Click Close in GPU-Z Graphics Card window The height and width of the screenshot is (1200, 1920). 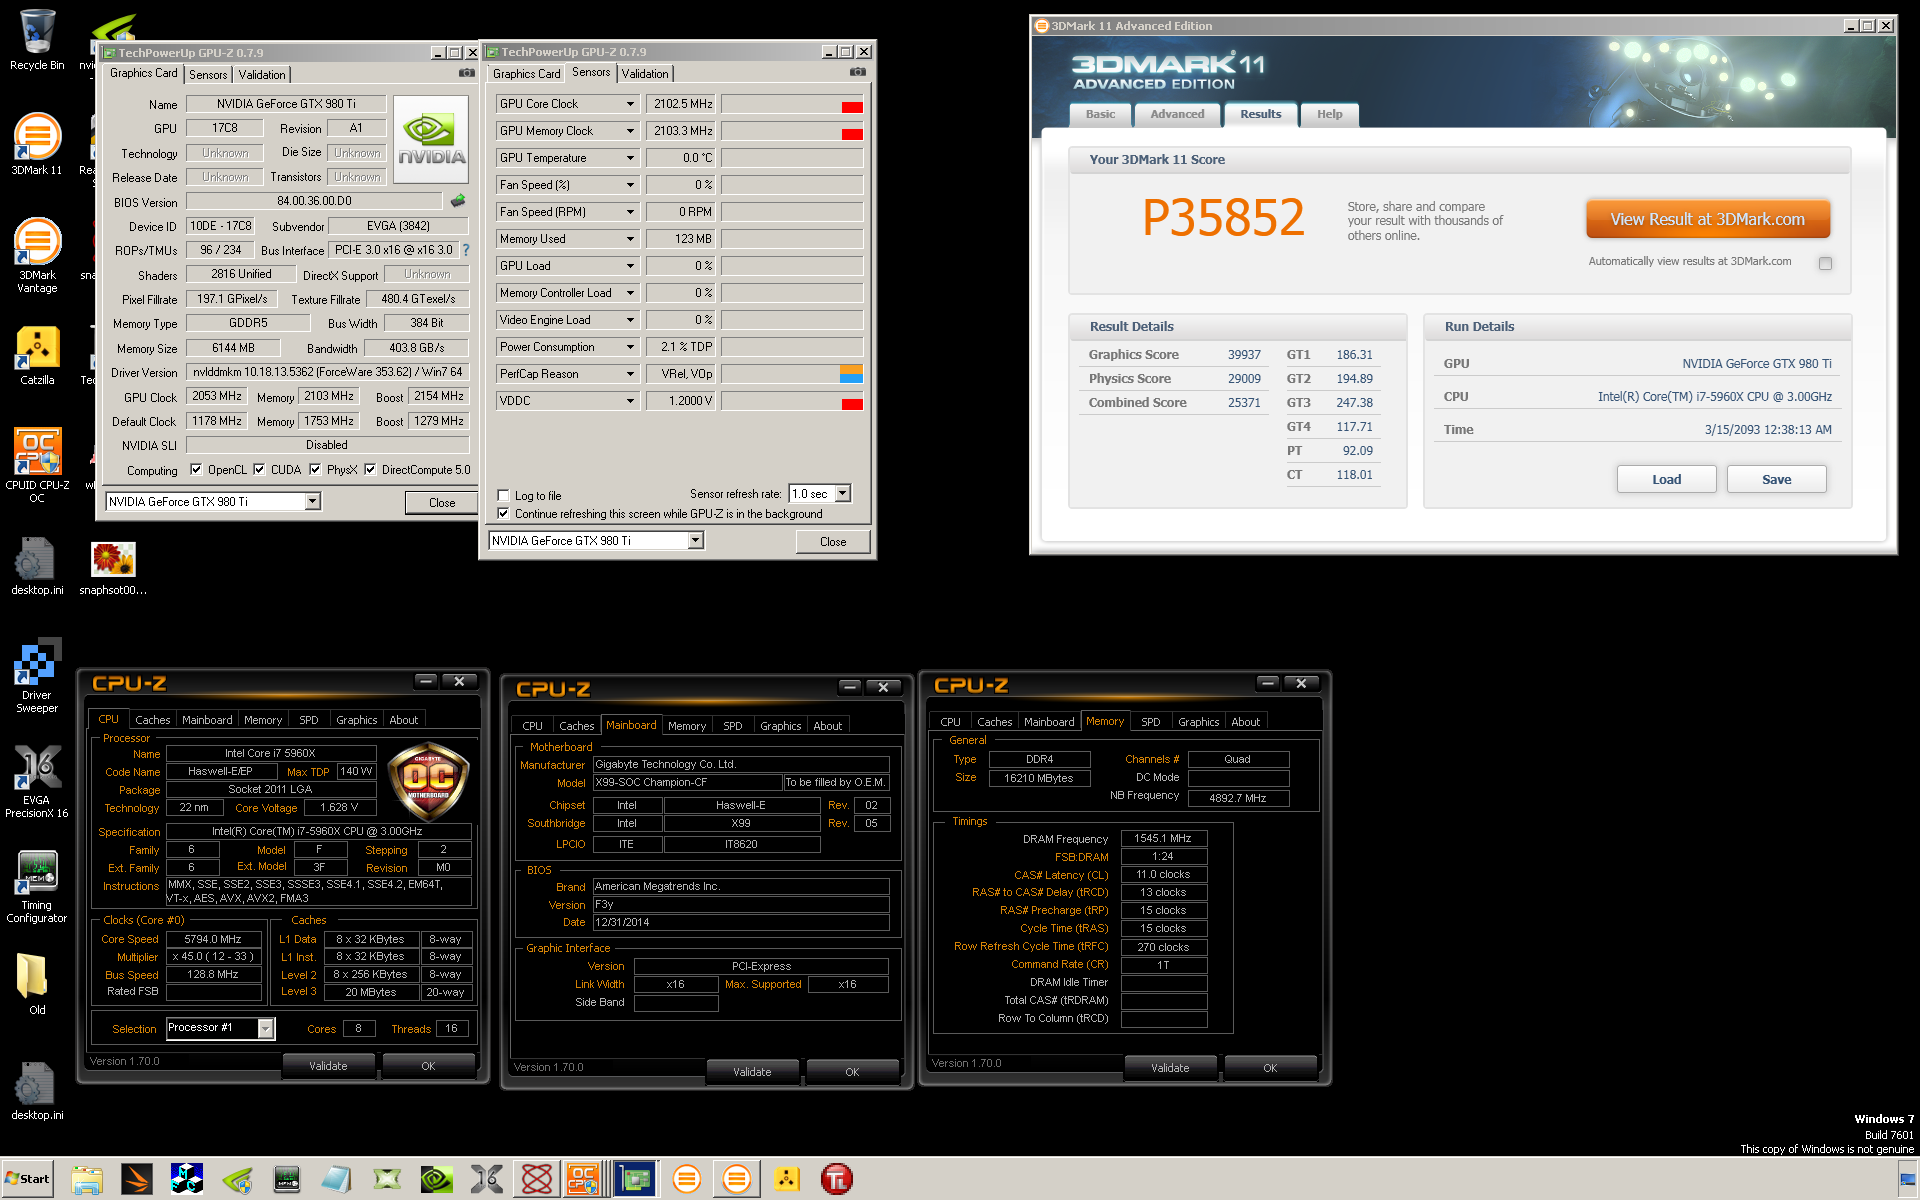[x=442, y=502]
